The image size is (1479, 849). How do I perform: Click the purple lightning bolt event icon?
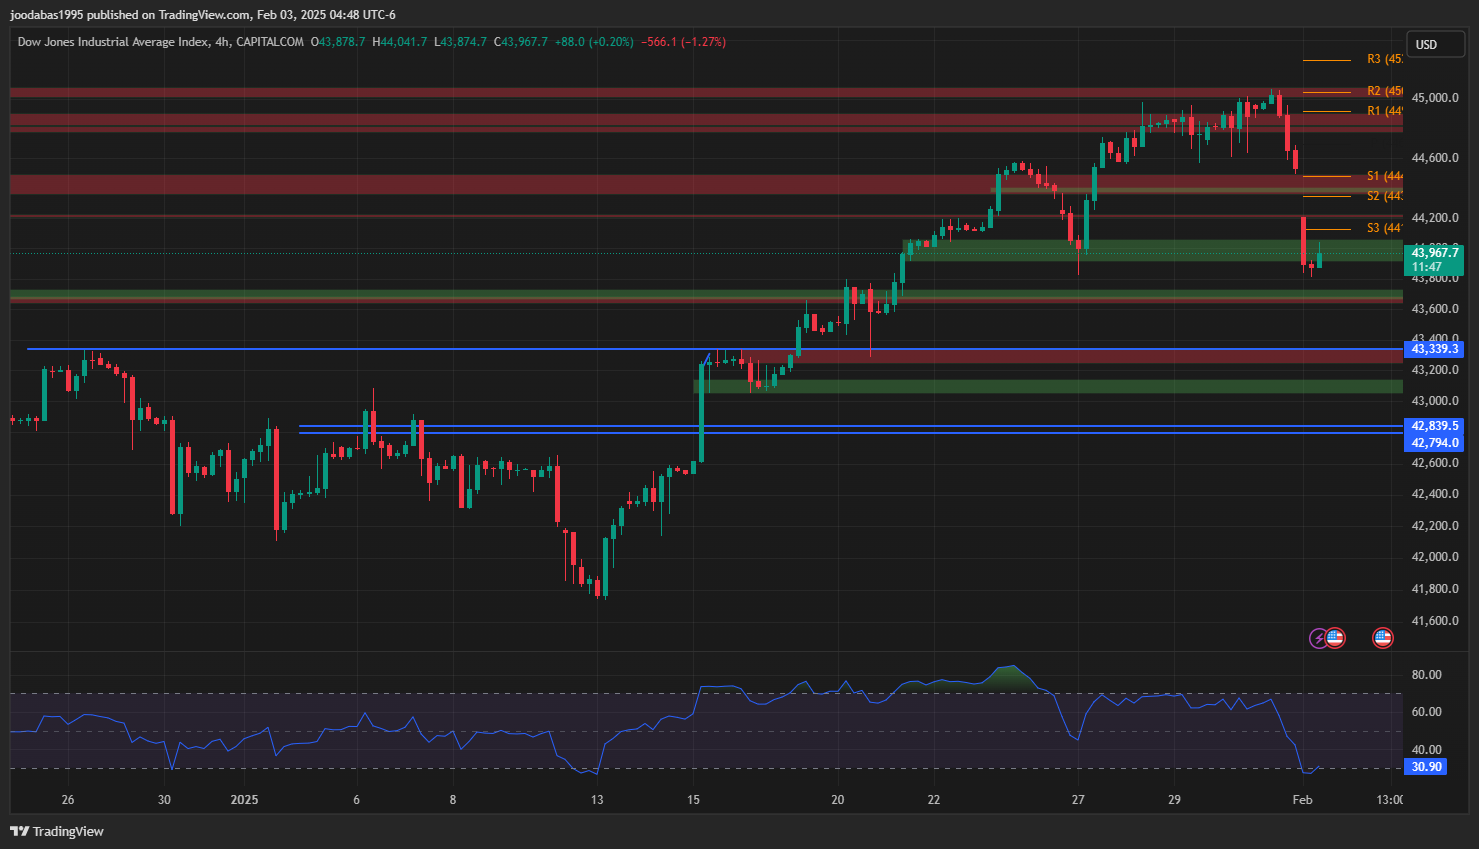pos(1319,638)
